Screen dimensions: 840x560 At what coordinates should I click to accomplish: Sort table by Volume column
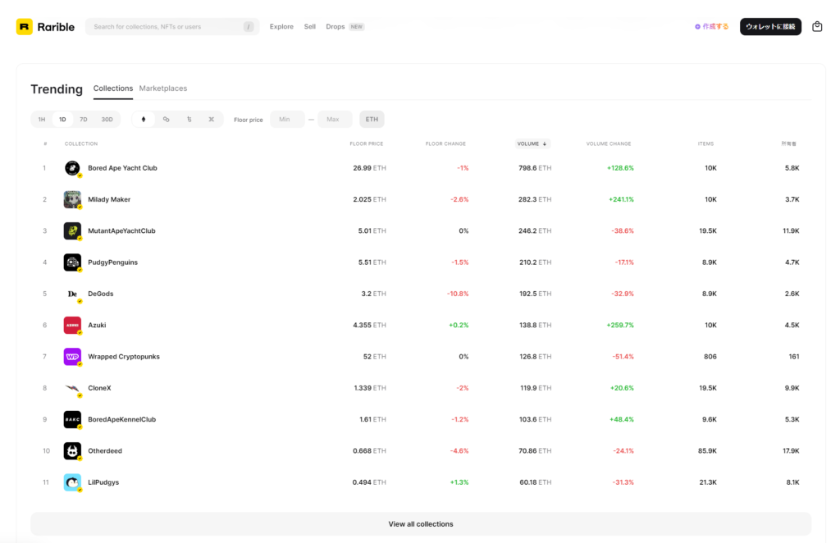click(x=532, y=144)
